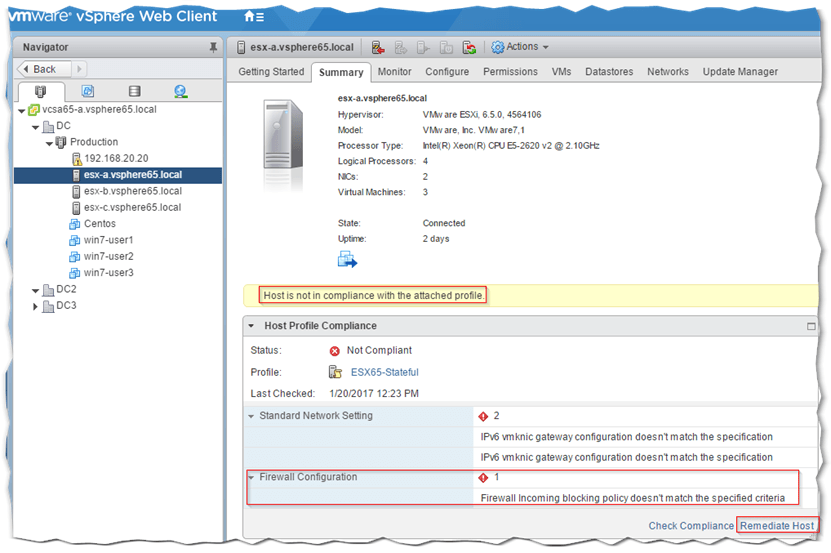Open the Back history forward arrow

79,69
